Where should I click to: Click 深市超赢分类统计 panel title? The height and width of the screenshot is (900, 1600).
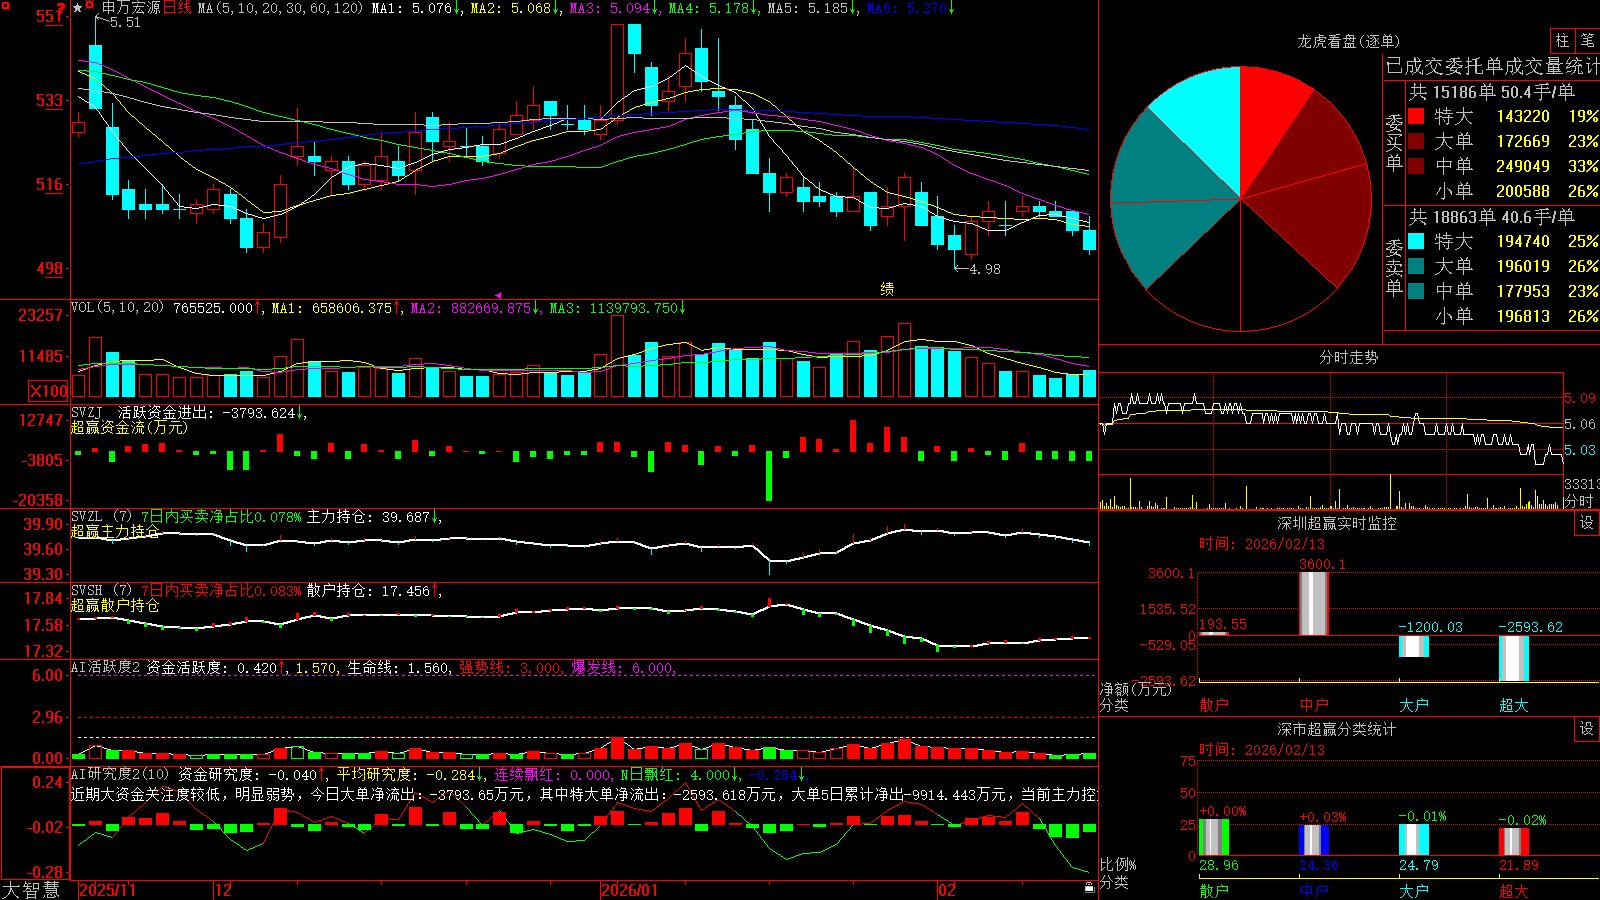[1336, 729]
